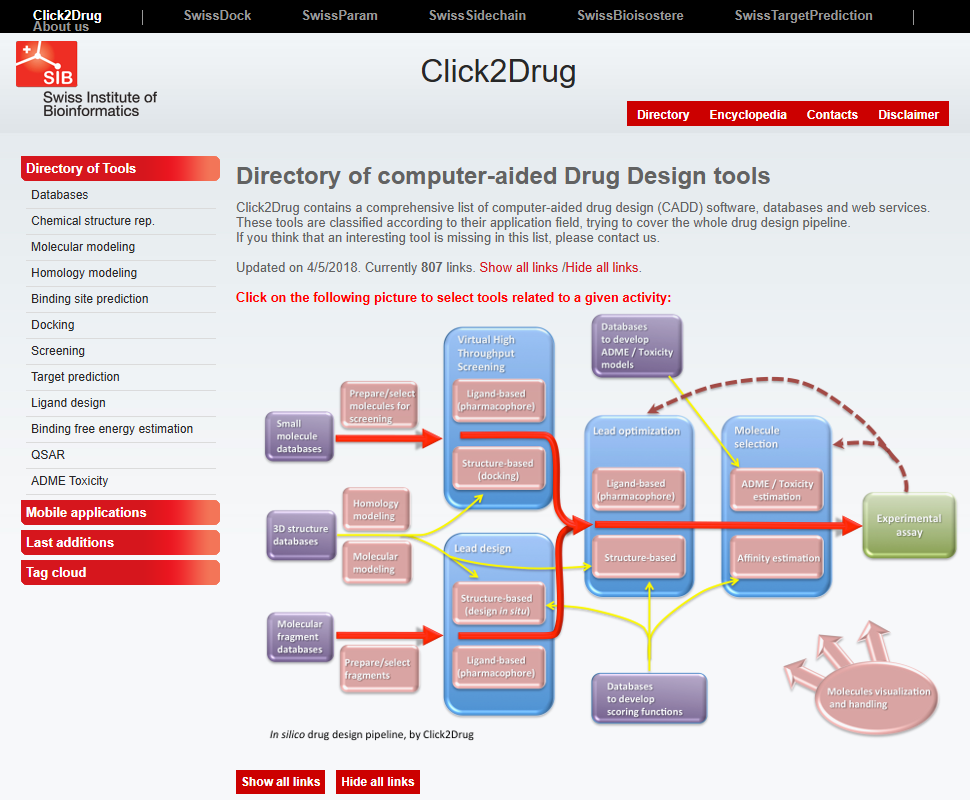Click the Hide all links button at bottom

point(377,781)
